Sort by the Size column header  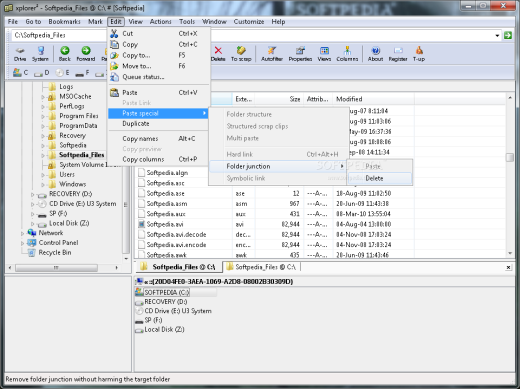coord(279,99)
